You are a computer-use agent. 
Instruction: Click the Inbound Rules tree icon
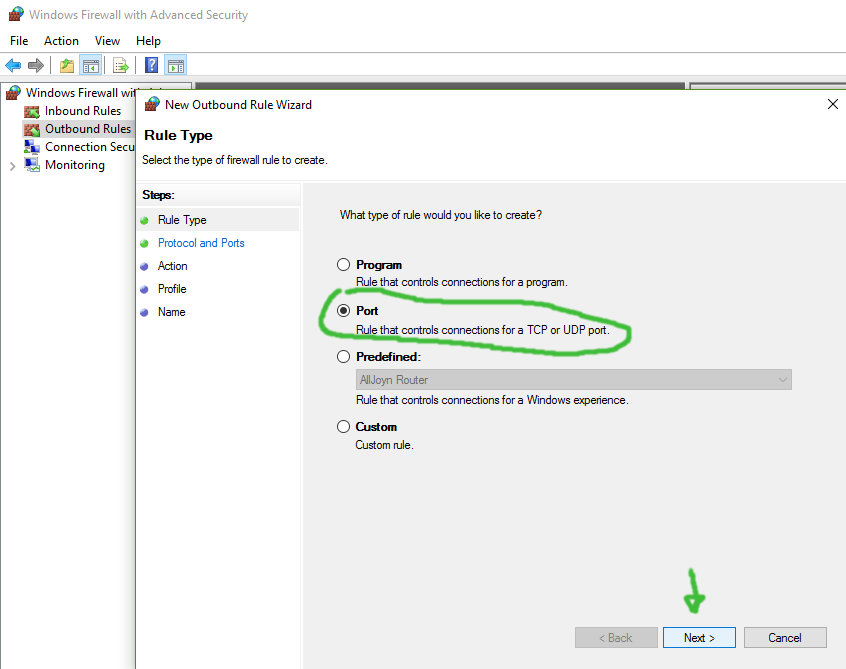coord(32,112)
